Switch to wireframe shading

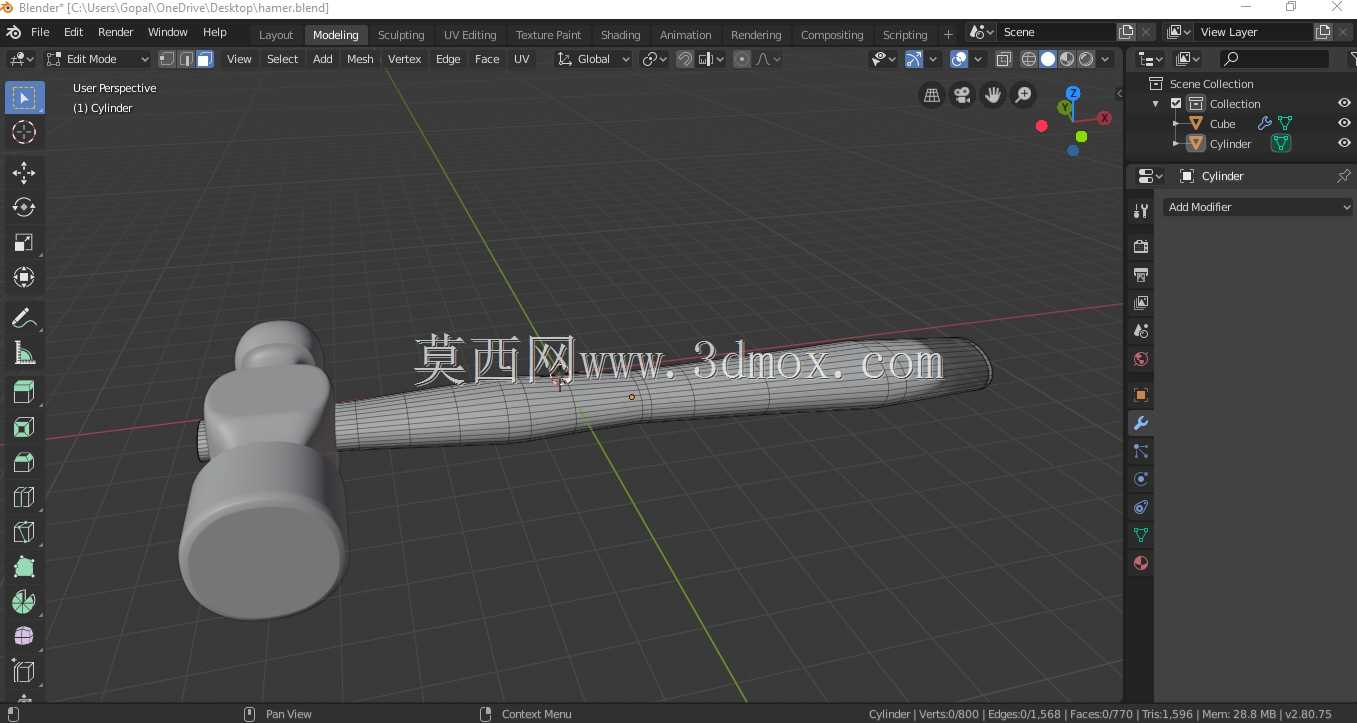pyautogui.click(x=1028, y=59)
